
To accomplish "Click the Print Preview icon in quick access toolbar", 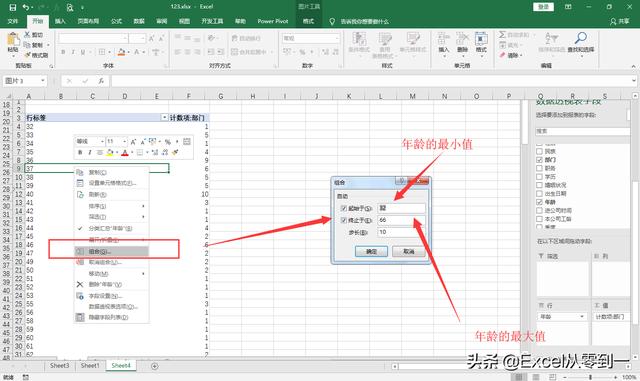I will coord(70,7).
